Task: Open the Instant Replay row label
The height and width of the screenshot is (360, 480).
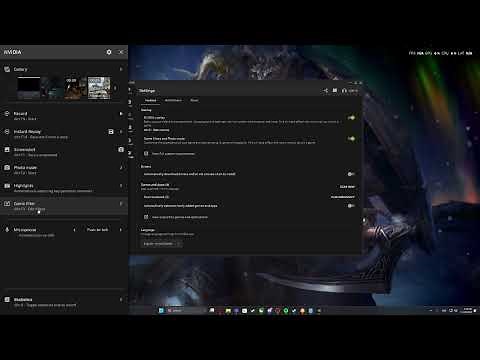Action: pos(27,132)
